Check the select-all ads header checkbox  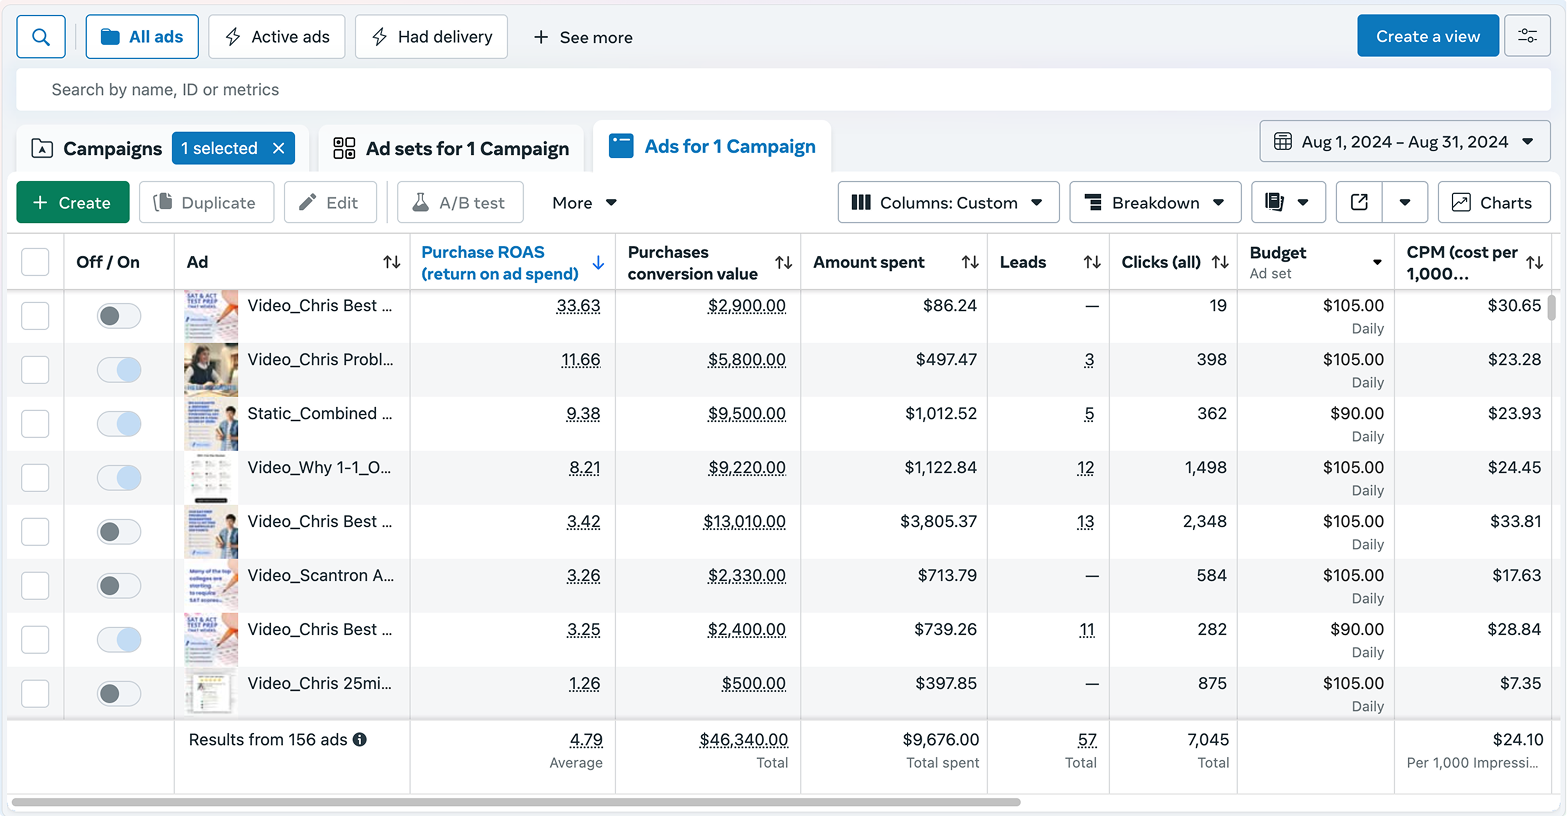coord(35,262)
